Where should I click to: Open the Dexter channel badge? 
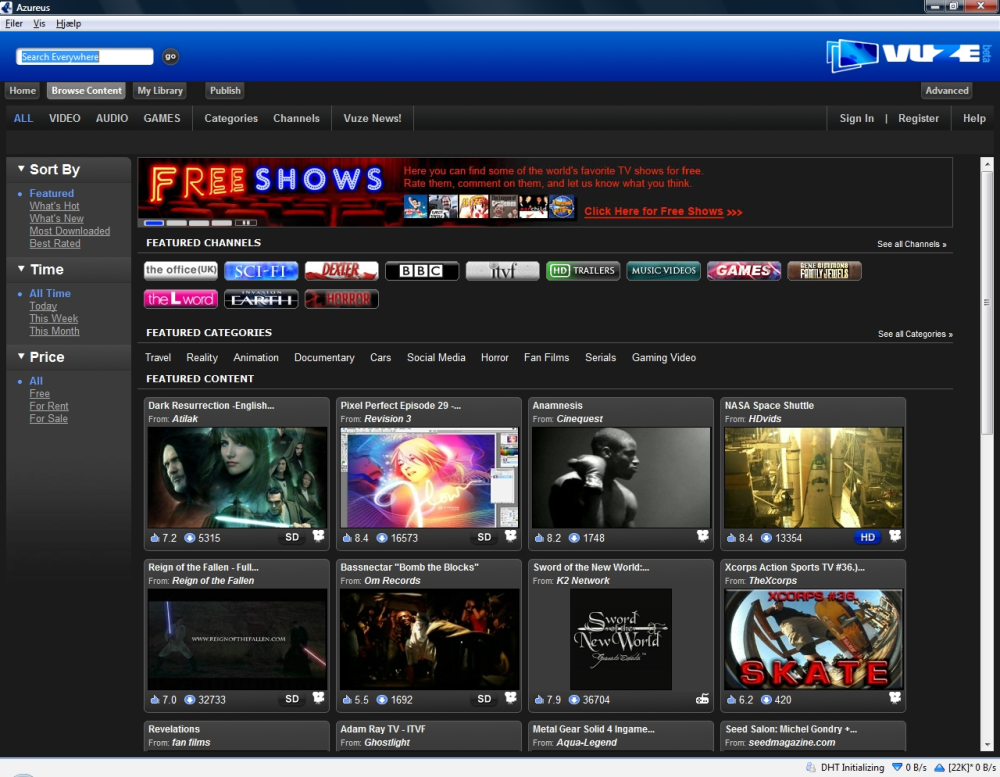[x=341, y=271]
